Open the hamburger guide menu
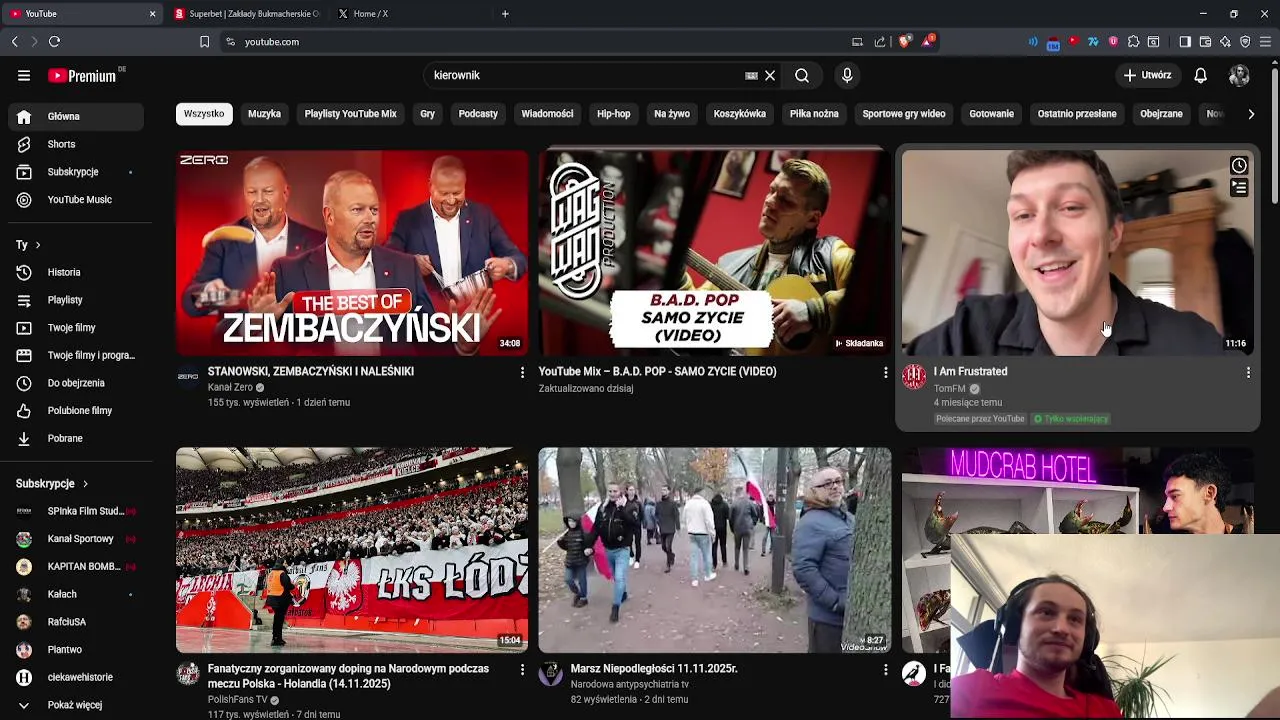 coord(24,75)
